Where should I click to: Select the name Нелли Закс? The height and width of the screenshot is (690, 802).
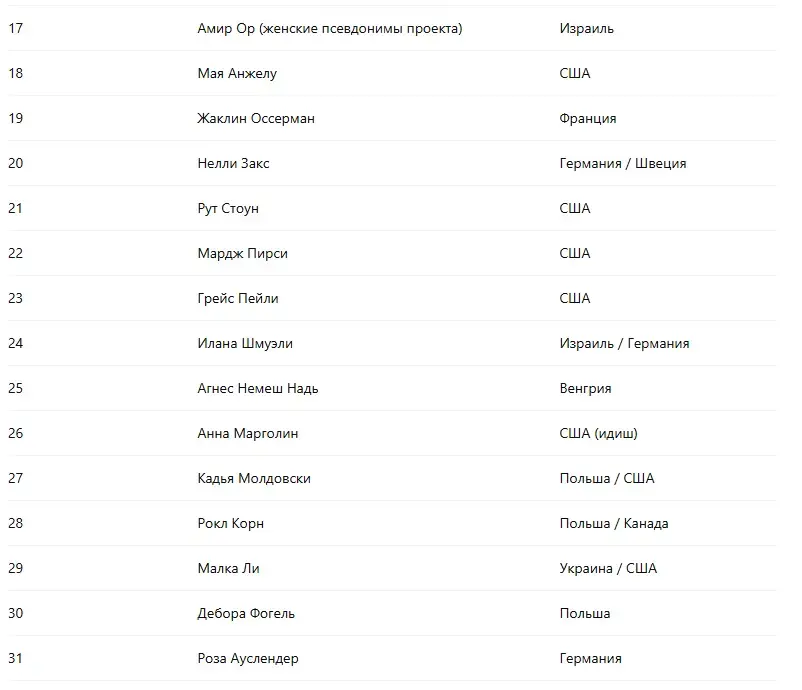pos(233,164)
